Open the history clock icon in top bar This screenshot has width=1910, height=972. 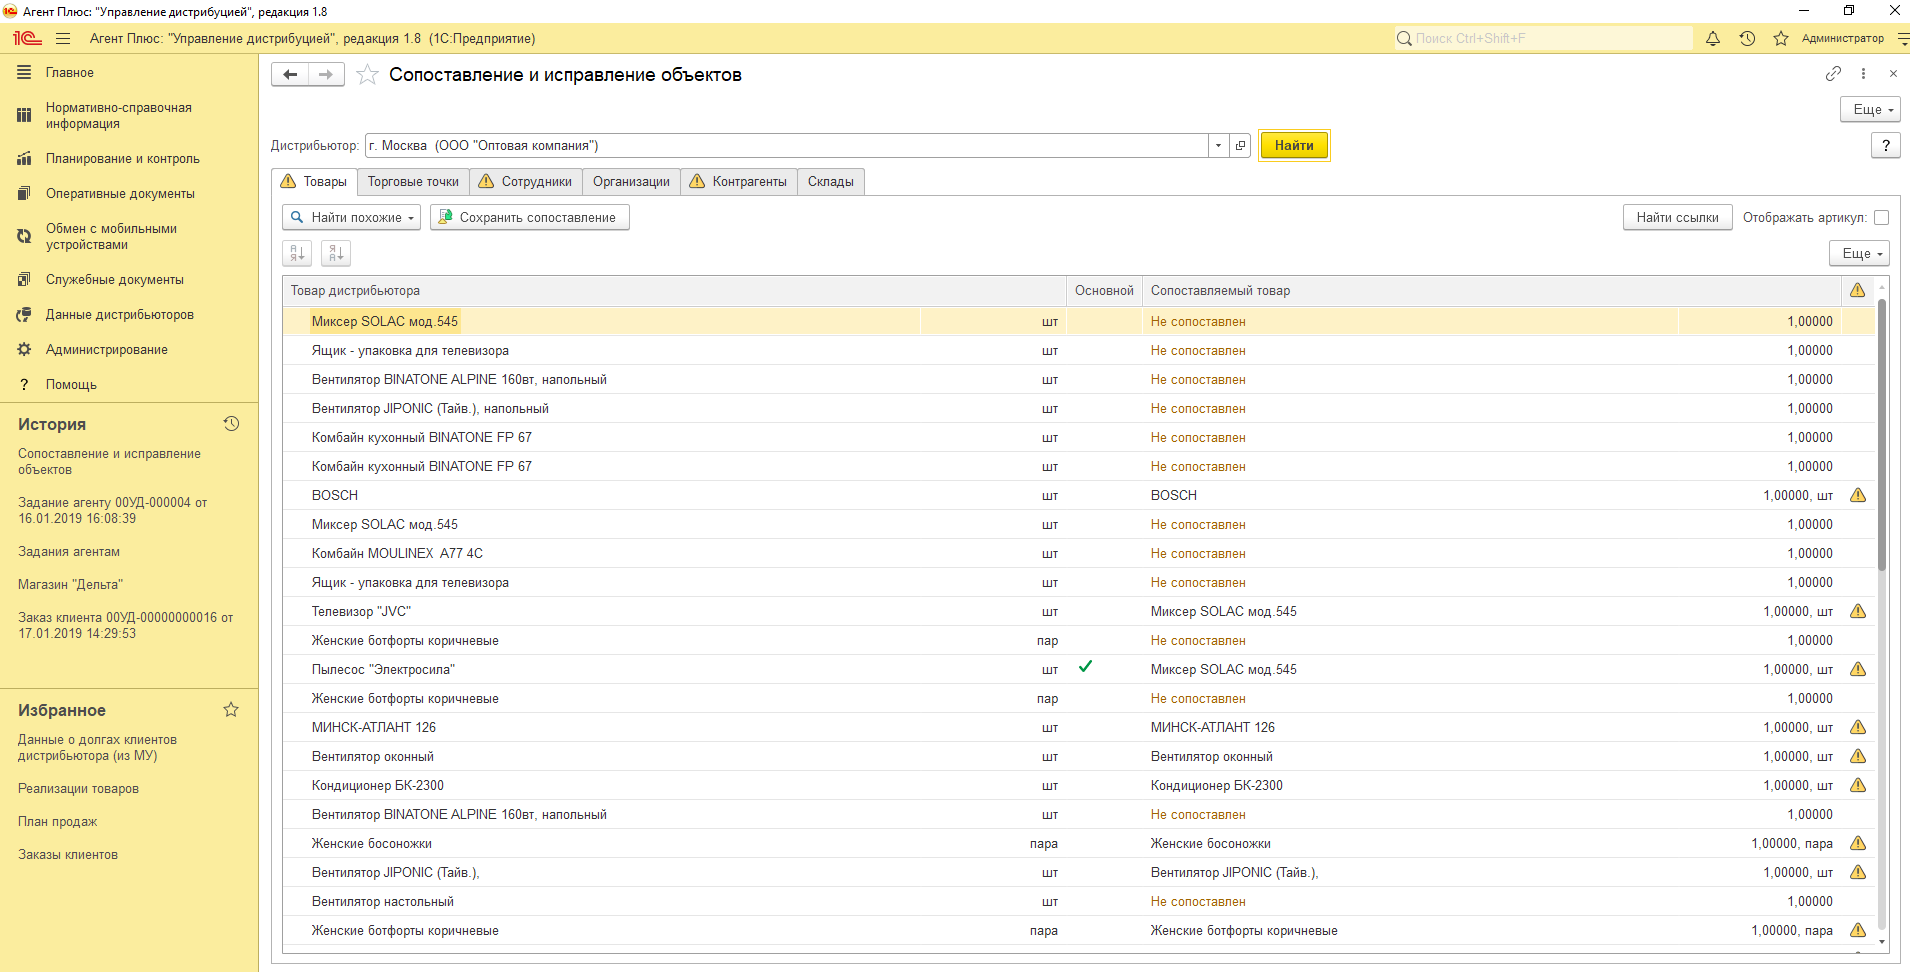[x=1747, y=38]
